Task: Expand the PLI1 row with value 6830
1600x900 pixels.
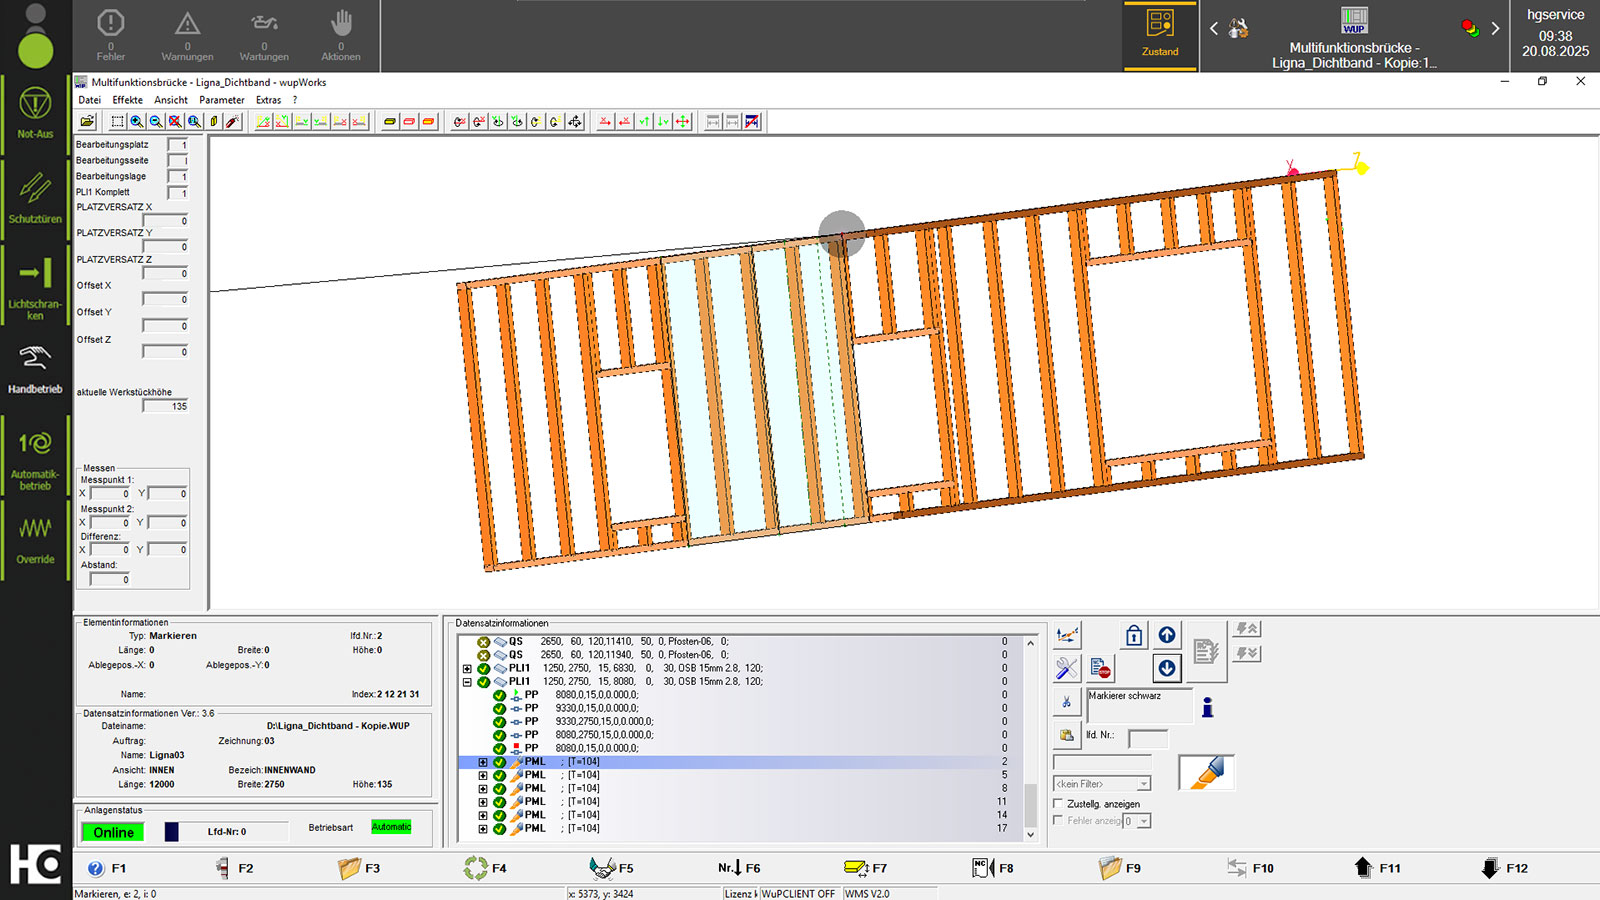Action: click(467, 669)
